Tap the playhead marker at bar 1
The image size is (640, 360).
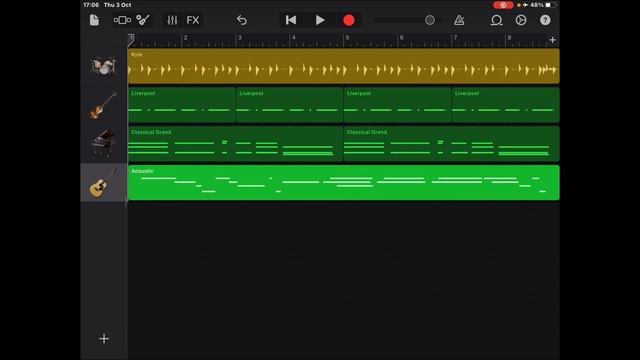131,39
